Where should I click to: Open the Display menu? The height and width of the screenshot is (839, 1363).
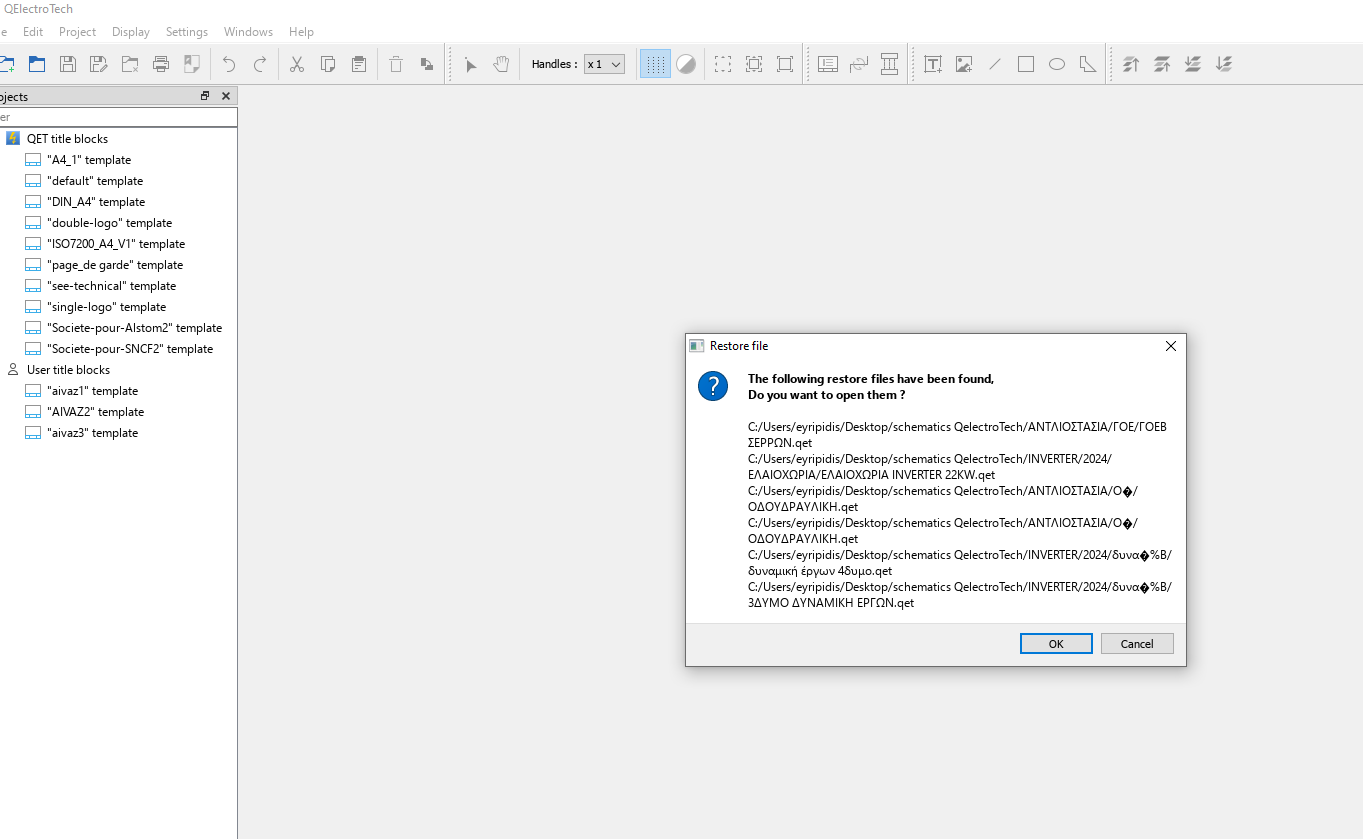[x=131, y=32]
